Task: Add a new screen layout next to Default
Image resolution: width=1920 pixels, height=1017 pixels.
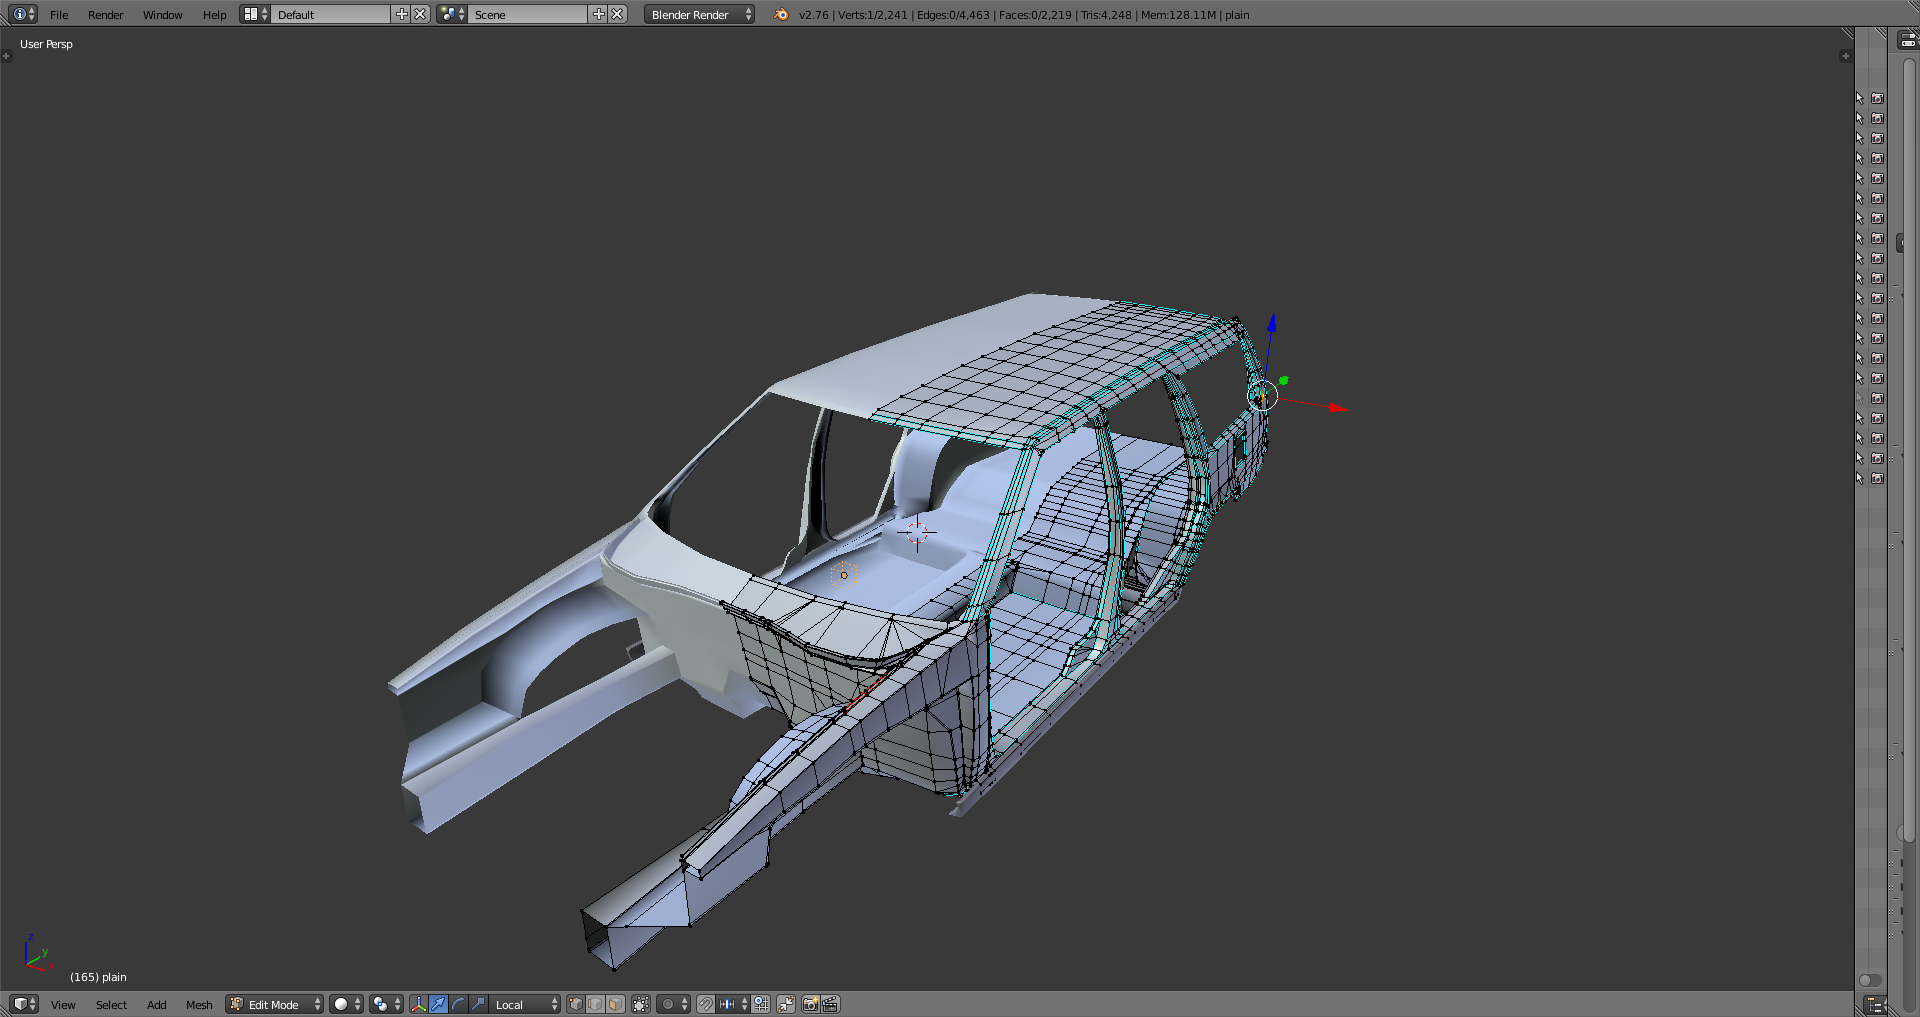Action: tap(402, 14)
